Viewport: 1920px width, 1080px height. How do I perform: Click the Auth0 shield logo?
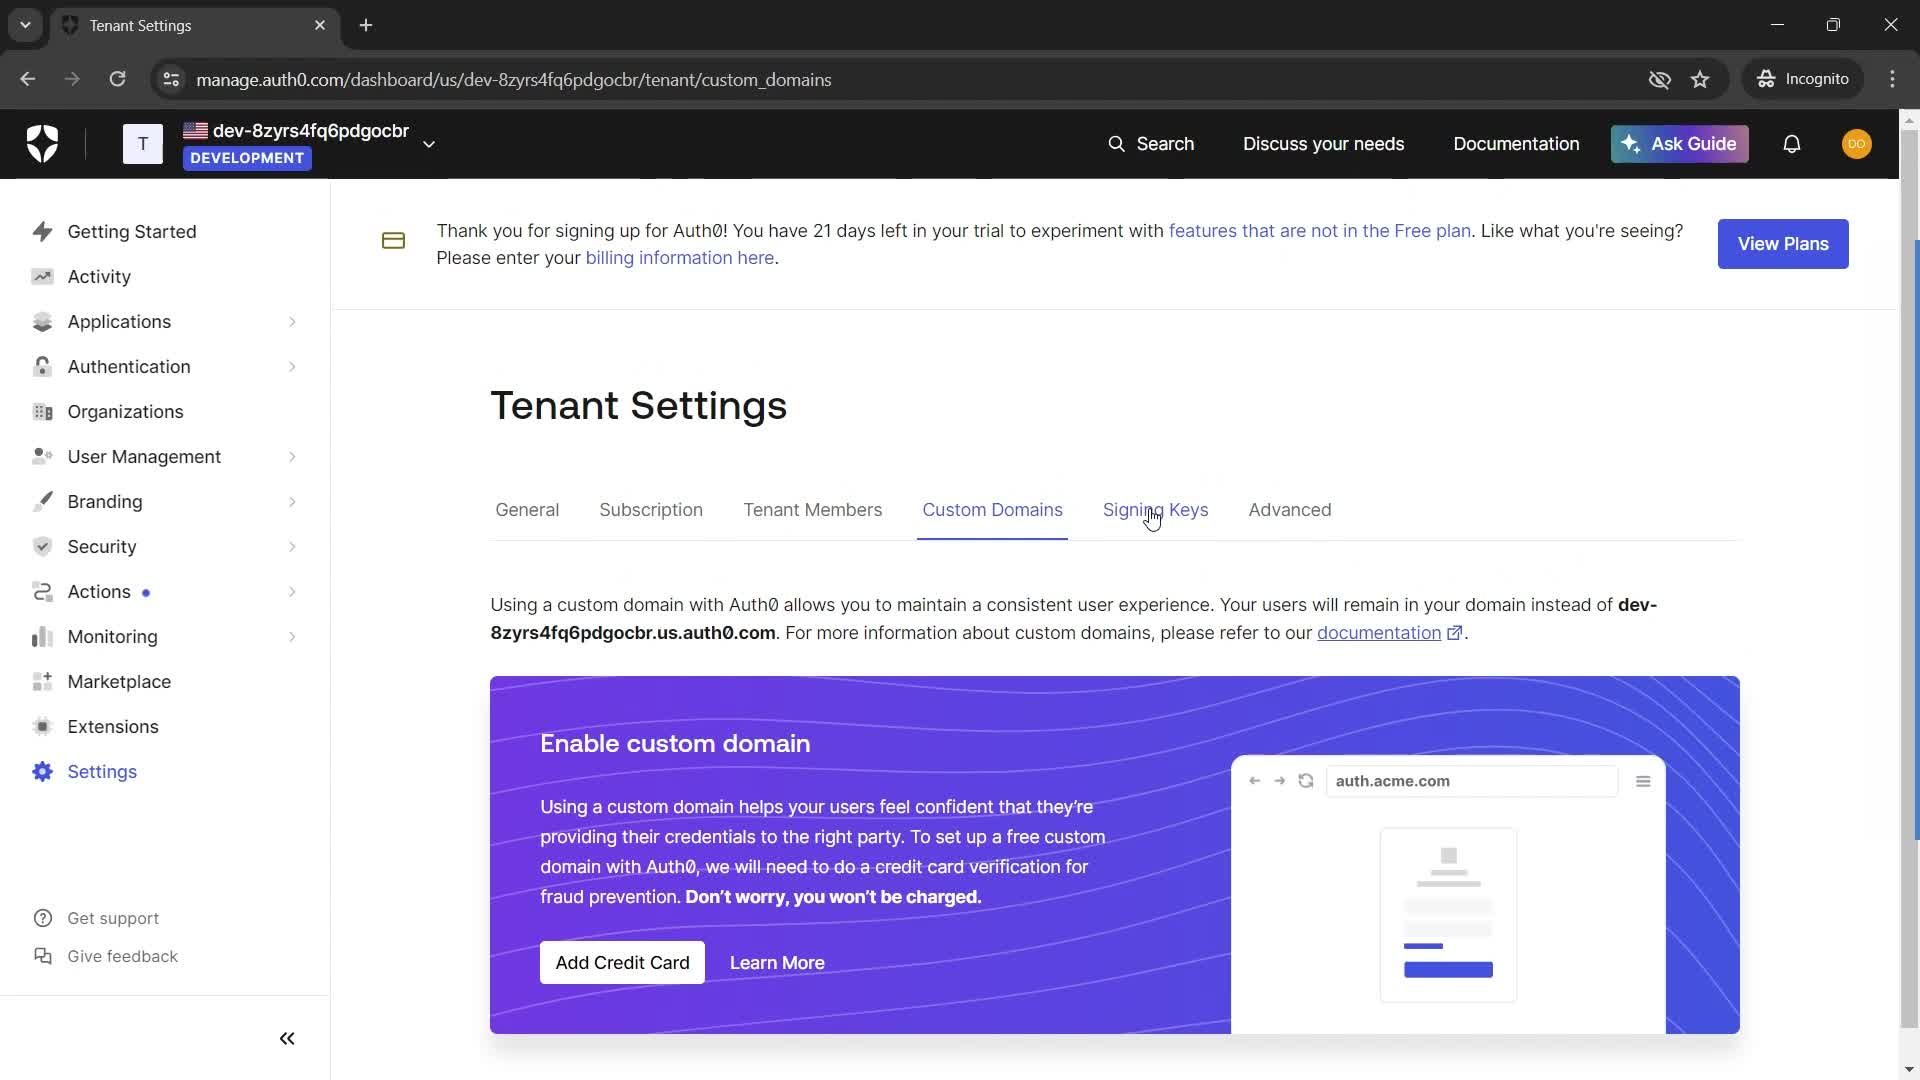coord(42,144)
